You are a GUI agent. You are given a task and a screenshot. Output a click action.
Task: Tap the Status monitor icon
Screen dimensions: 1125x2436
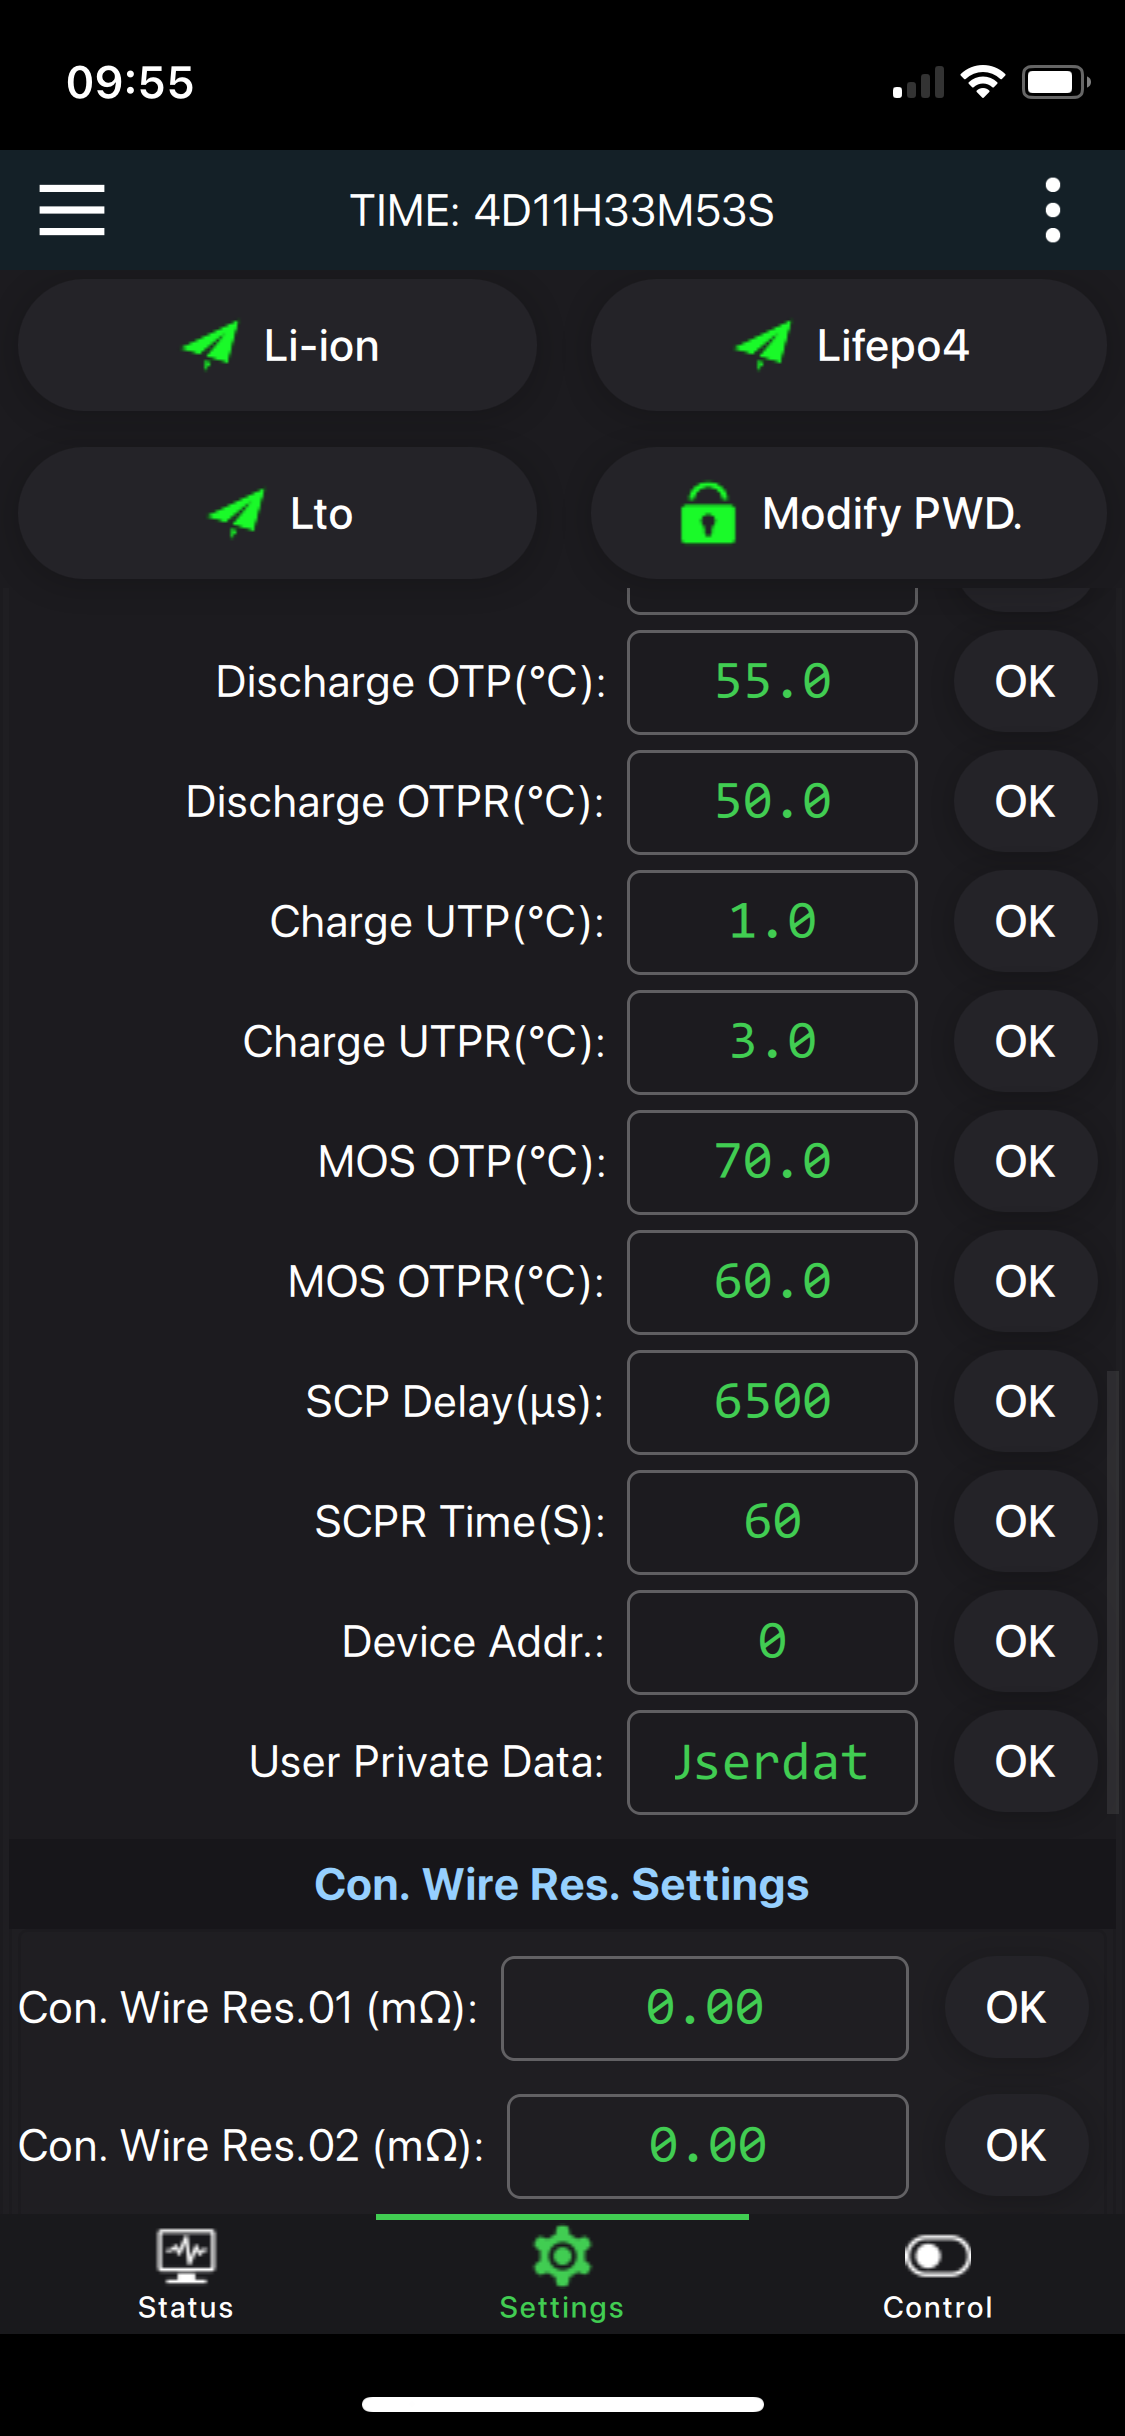tap(186, 2256)
